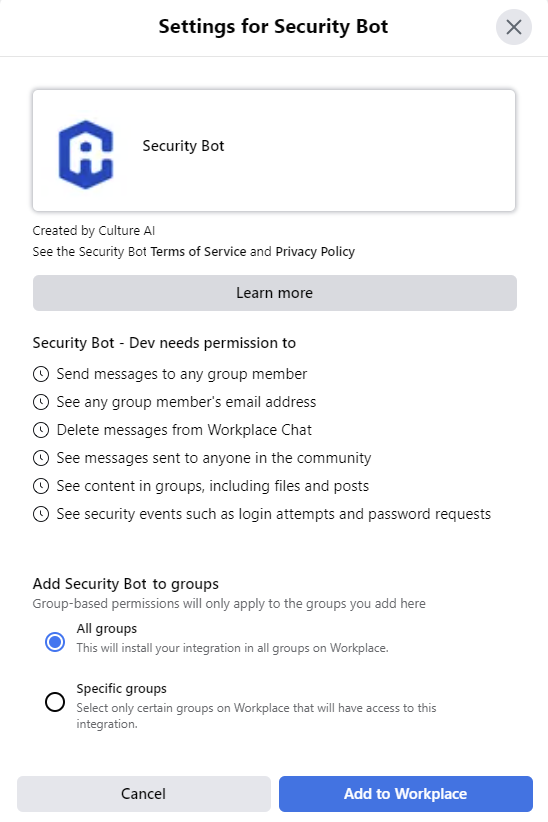
Task: Click clock icon beside security events permission
Action: point(41,514)
